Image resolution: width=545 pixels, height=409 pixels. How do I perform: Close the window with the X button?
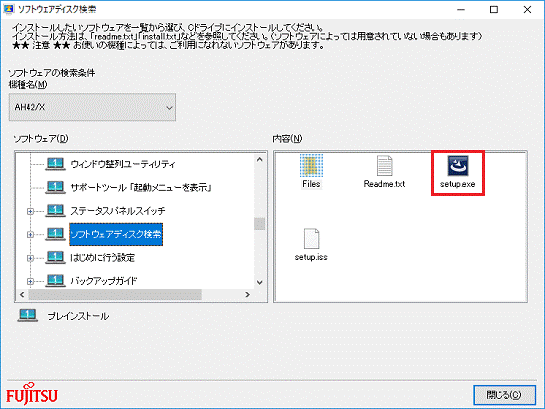coord(527,10)
